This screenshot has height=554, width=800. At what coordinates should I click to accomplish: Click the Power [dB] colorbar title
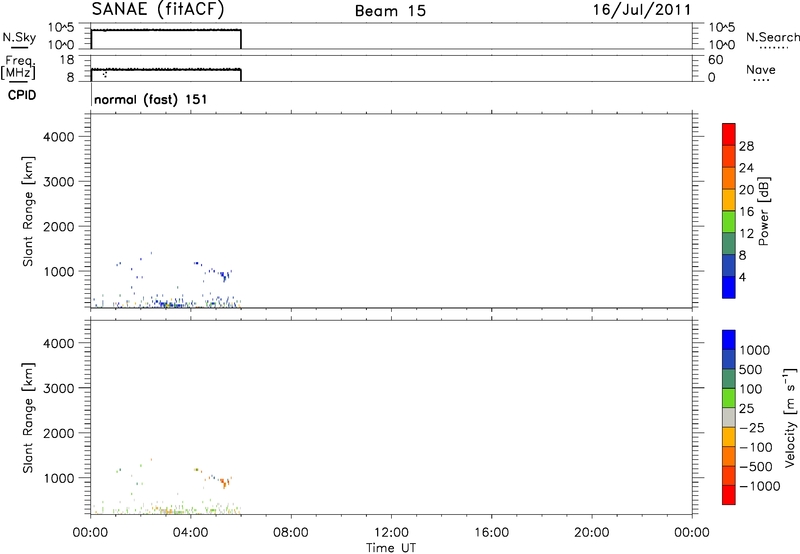pos(764,211)
